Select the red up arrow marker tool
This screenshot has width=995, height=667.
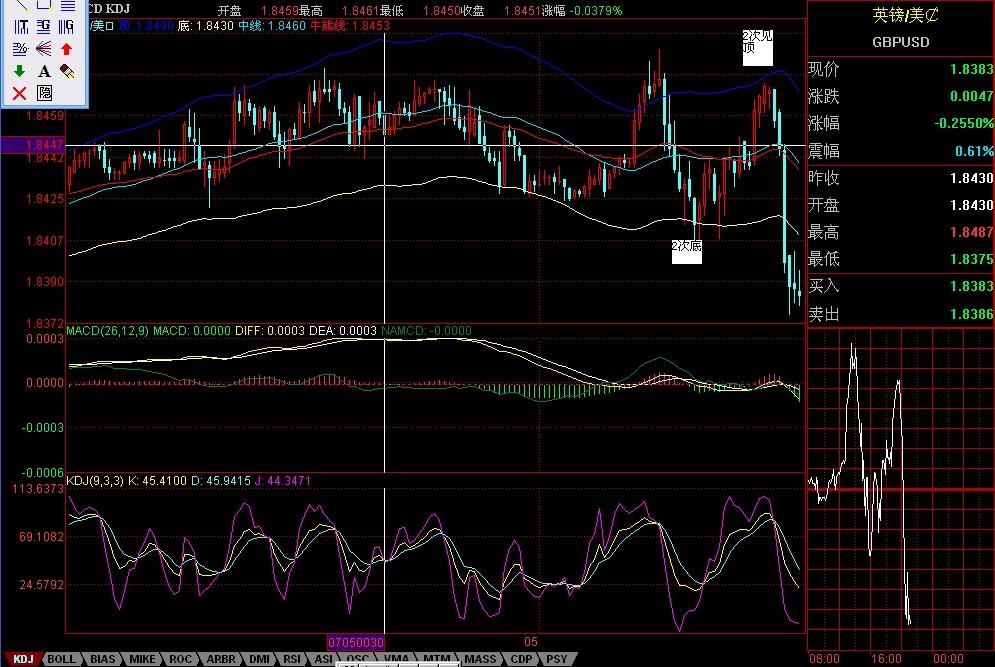pyautogui.click(x=67, y=48)
